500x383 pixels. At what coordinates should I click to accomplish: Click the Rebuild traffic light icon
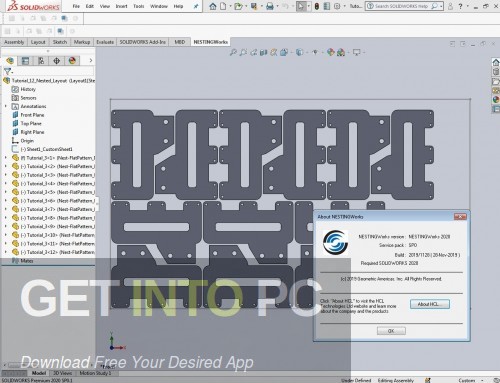click(317, 6)
